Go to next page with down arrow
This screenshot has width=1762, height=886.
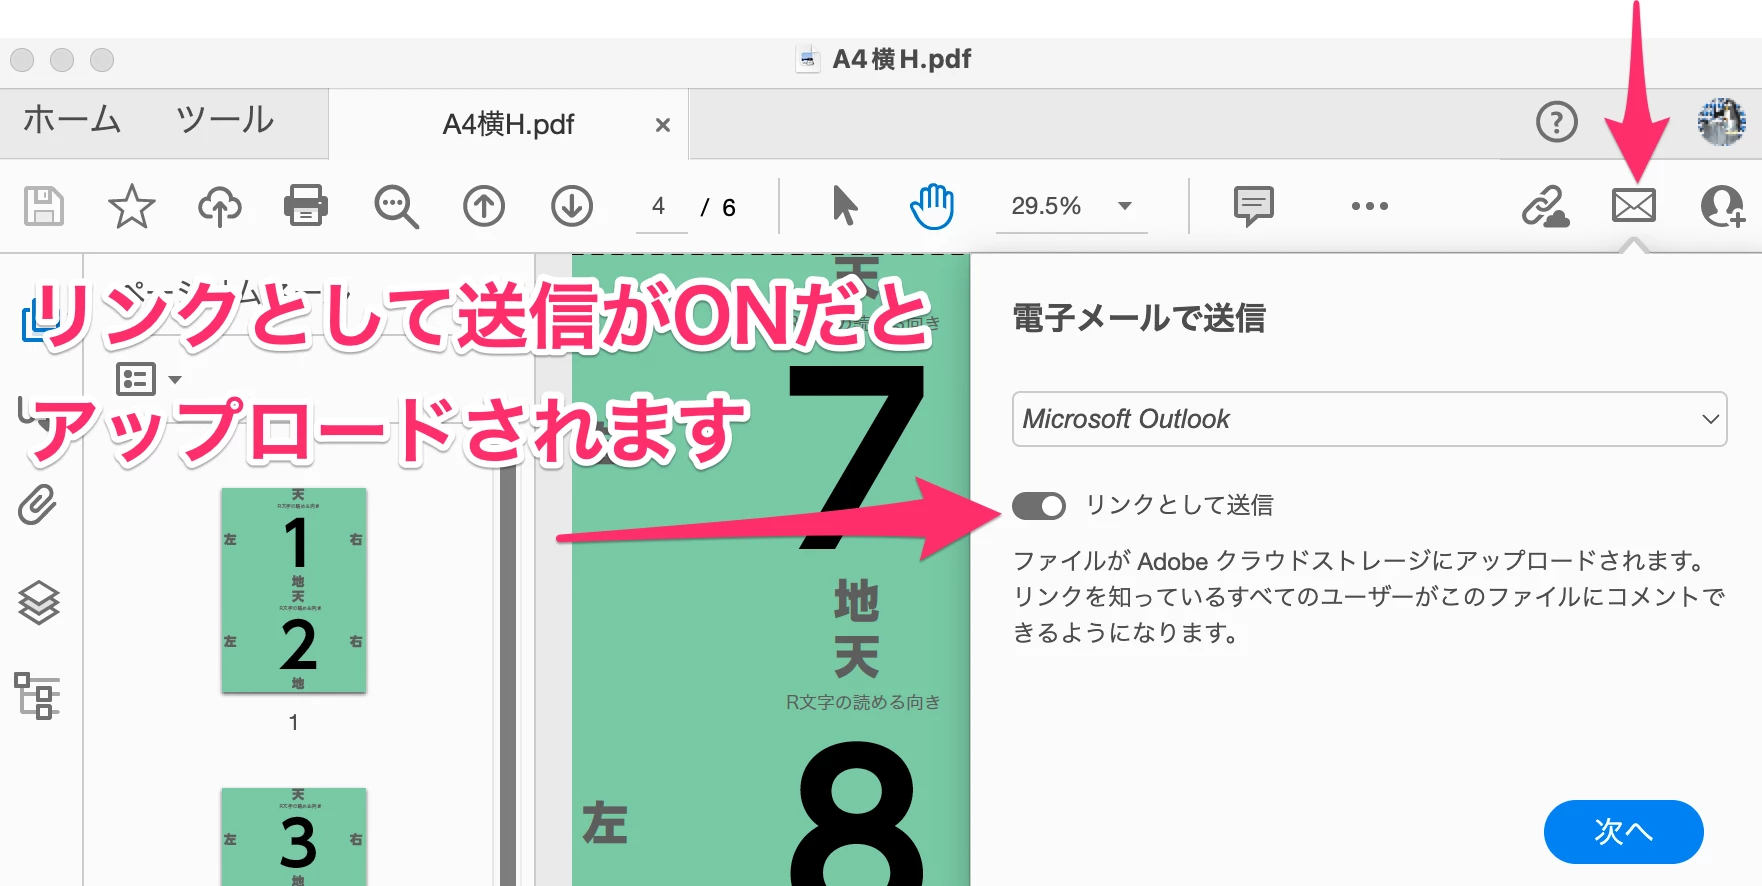(x=572, y=206)
